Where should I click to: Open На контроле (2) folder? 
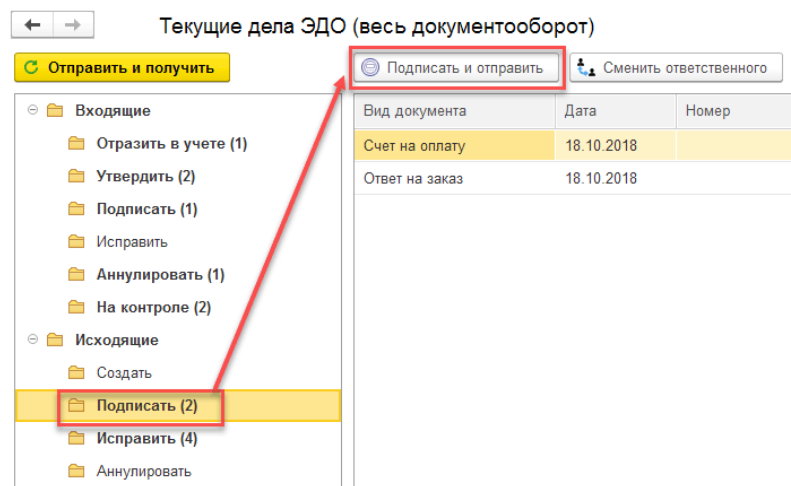pyautogui.click(x=154, y=308)
